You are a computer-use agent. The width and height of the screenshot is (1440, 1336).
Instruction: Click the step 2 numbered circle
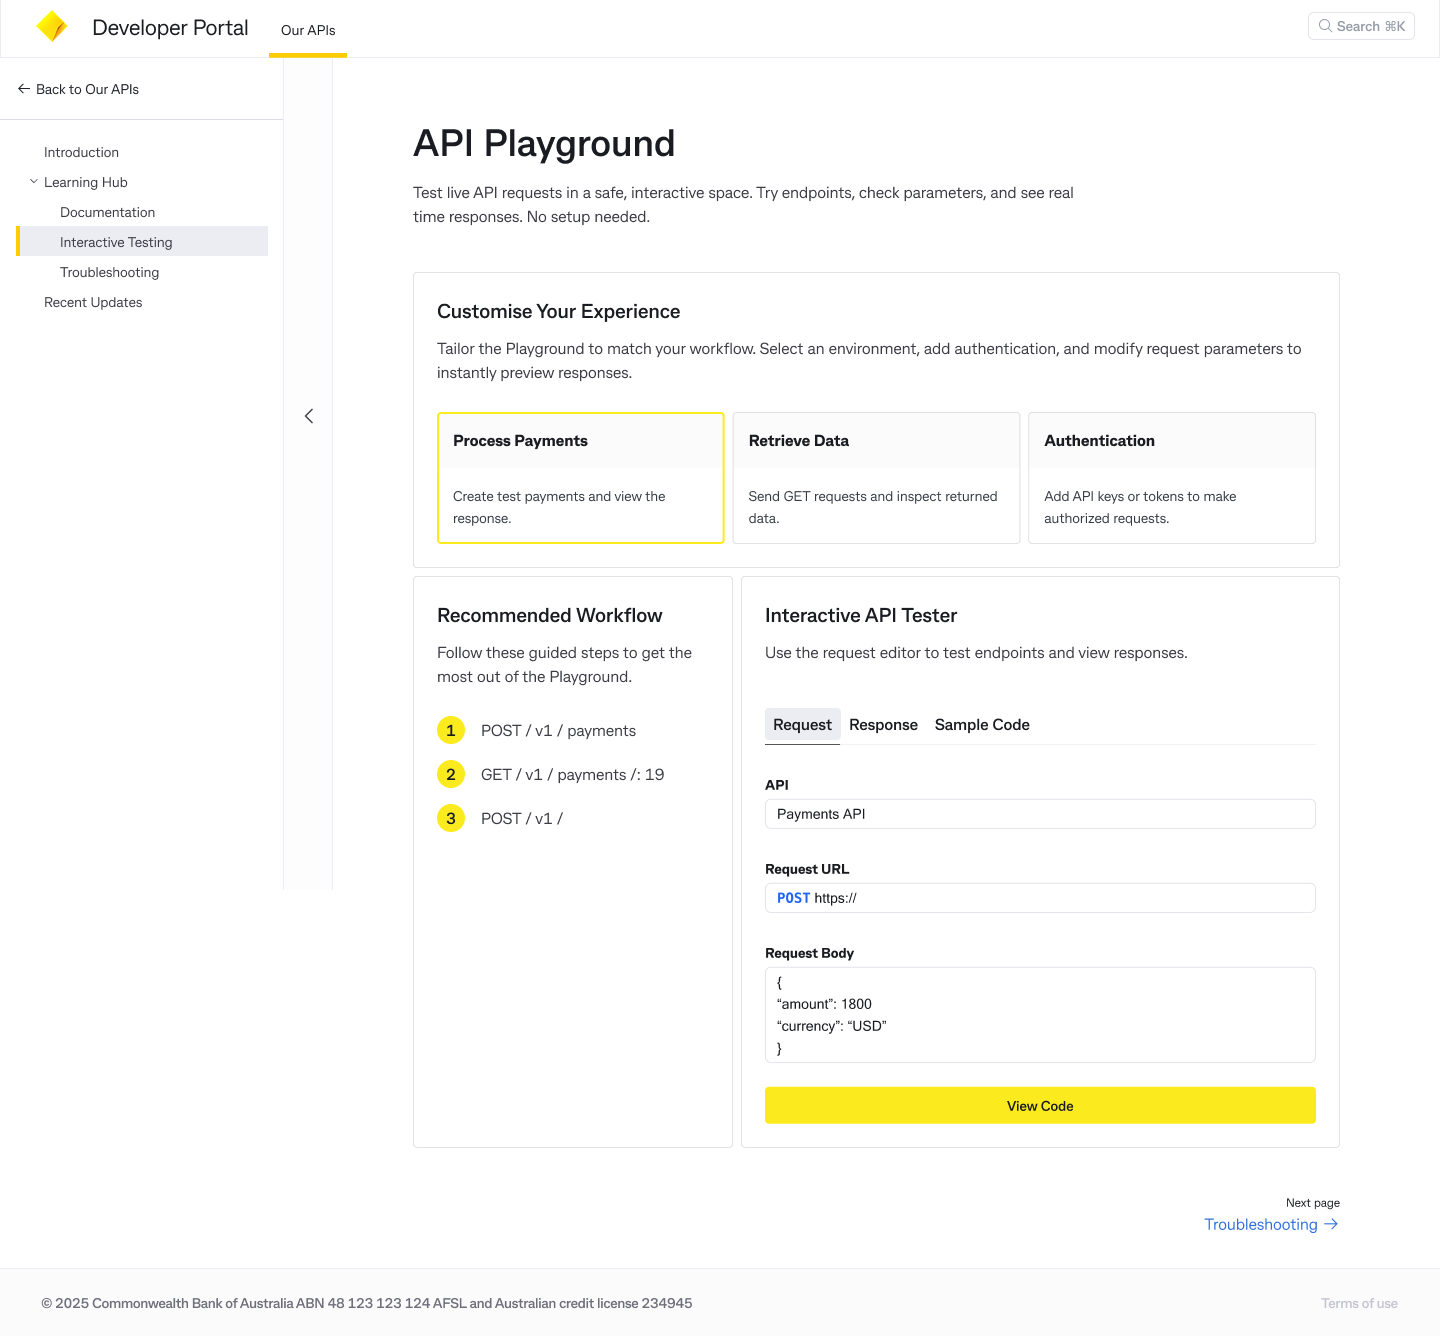(x=451, y=774)
